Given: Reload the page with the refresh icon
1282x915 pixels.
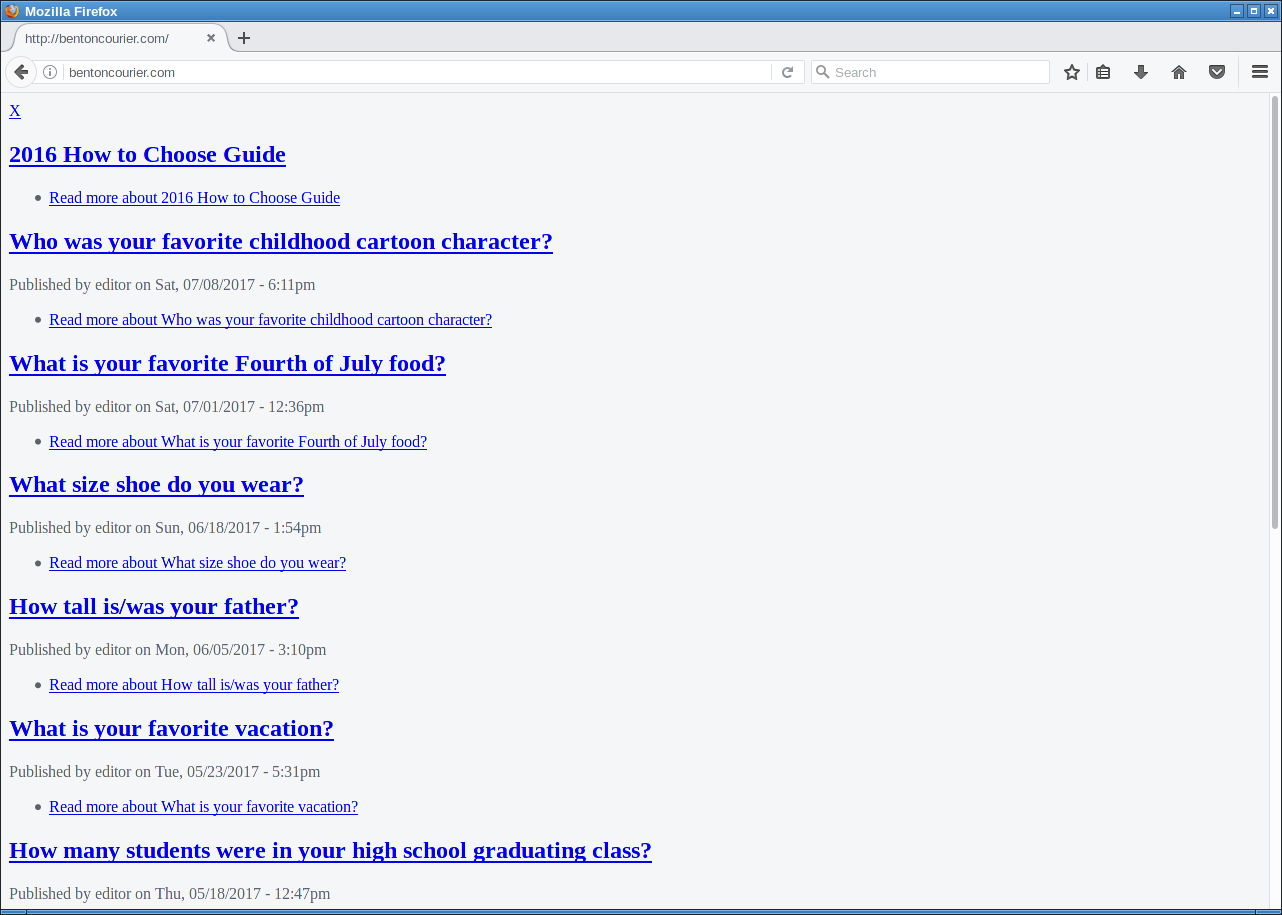Looking at the screenshot, I should pos(787,72).
